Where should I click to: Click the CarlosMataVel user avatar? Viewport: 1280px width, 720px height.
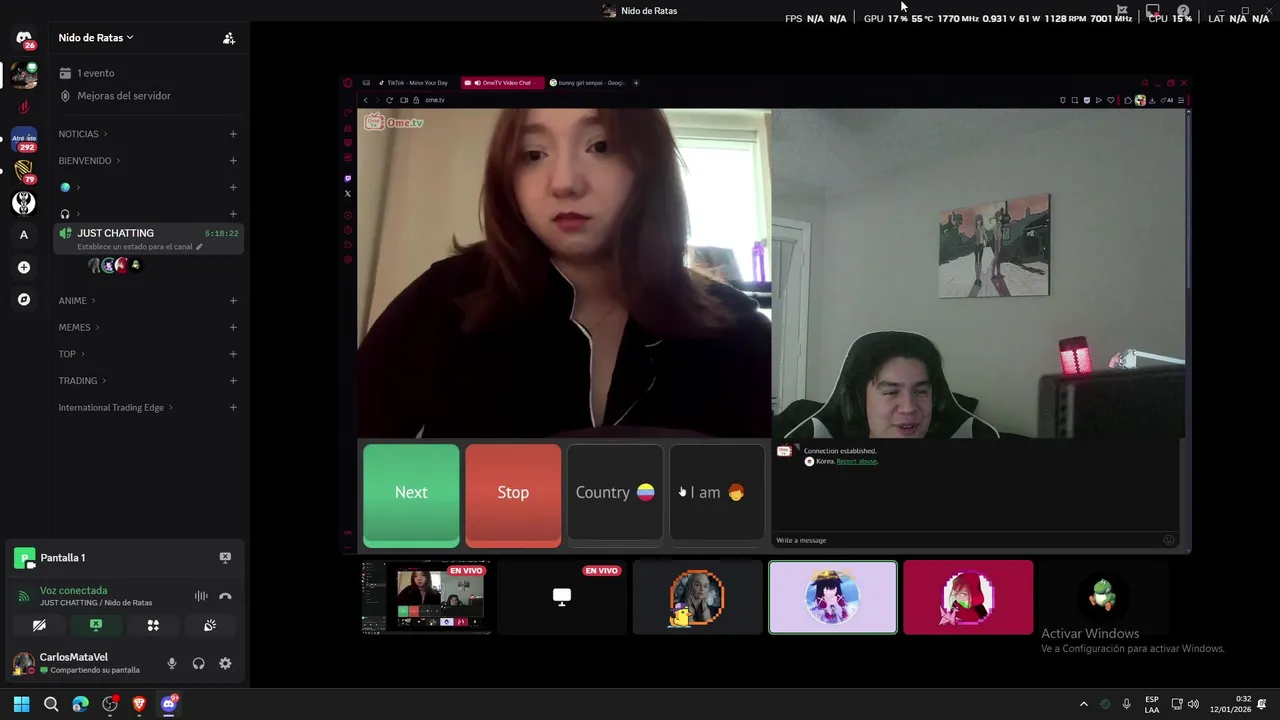click(23, 663)
